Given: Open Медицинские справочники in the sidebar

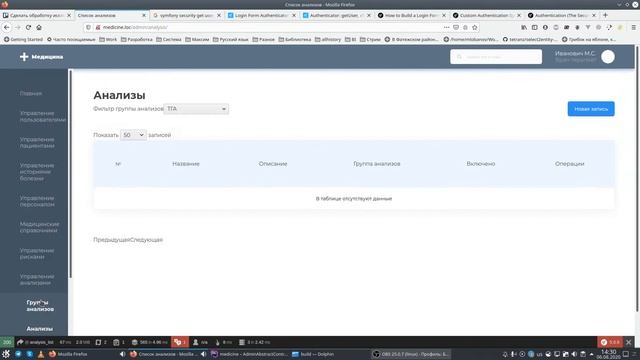Looking at the screenshot, I should (x=39, y=227).
